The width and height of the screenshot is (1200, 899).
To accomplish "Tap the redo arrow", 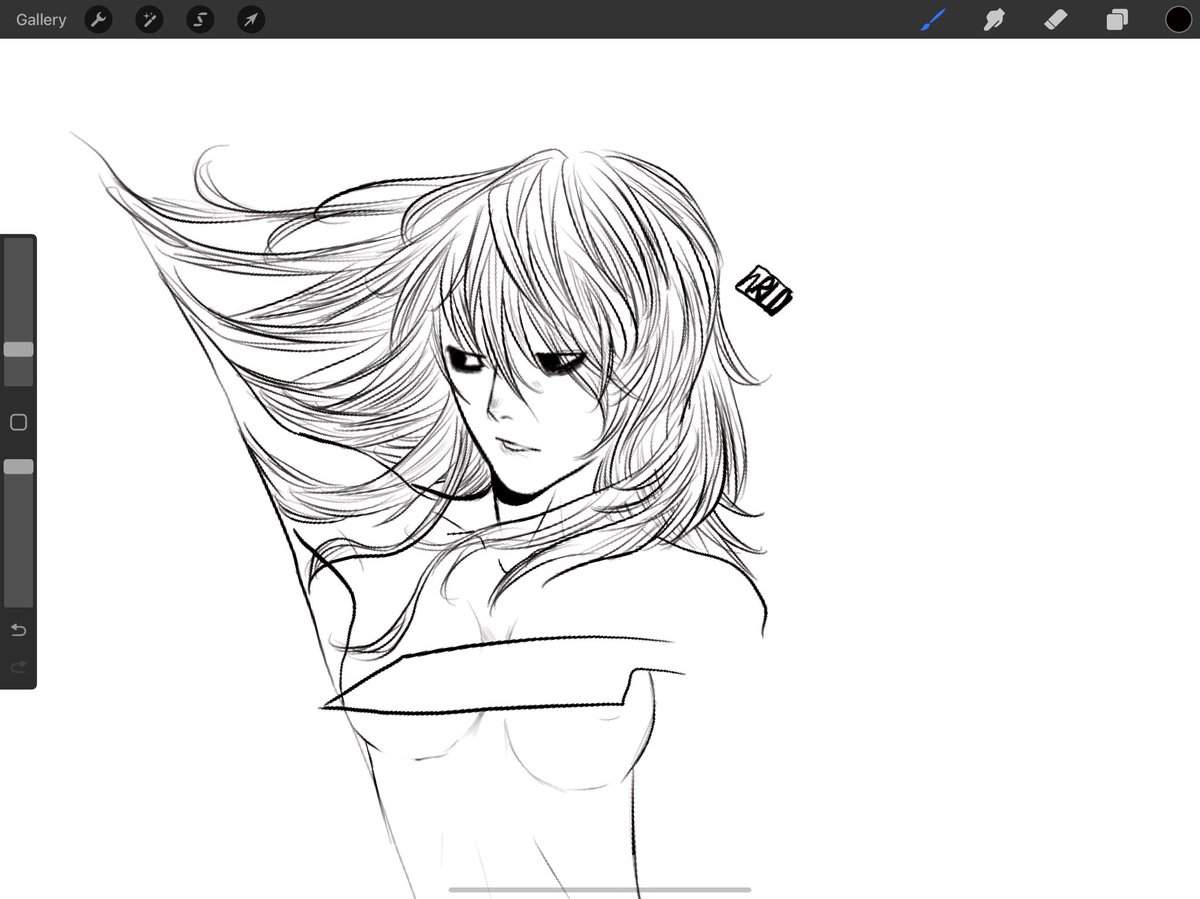I will [x=18, y=666].
